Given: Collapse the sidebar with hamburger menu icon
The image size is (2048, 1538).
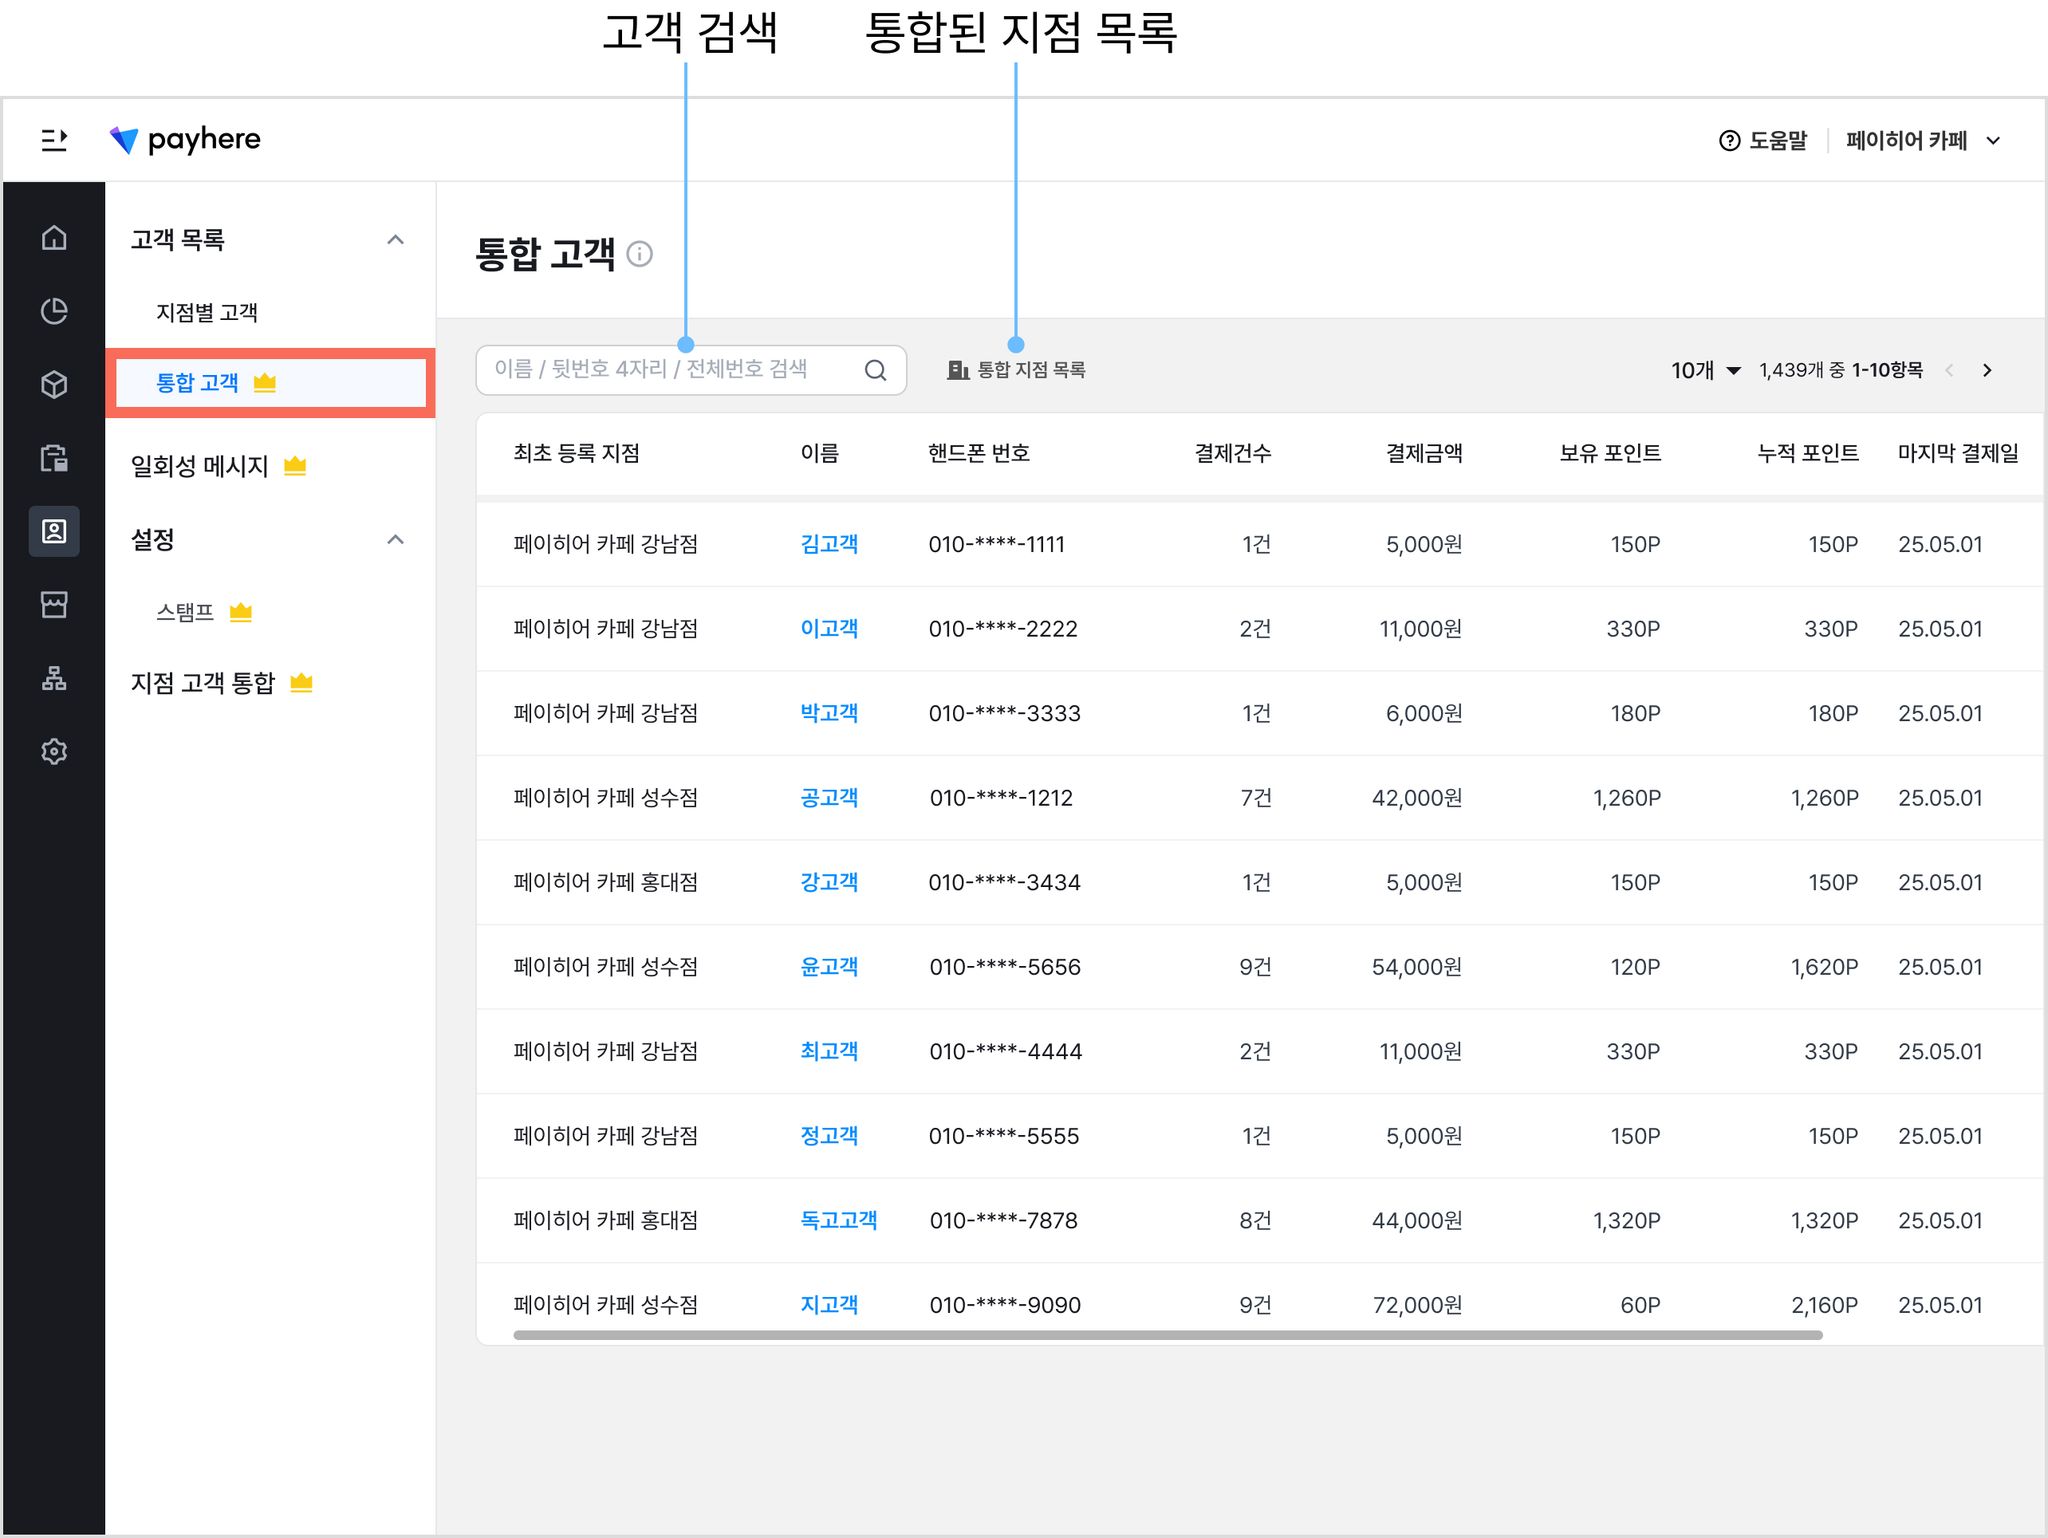Looking at the screenshot, I should [54, 140].
